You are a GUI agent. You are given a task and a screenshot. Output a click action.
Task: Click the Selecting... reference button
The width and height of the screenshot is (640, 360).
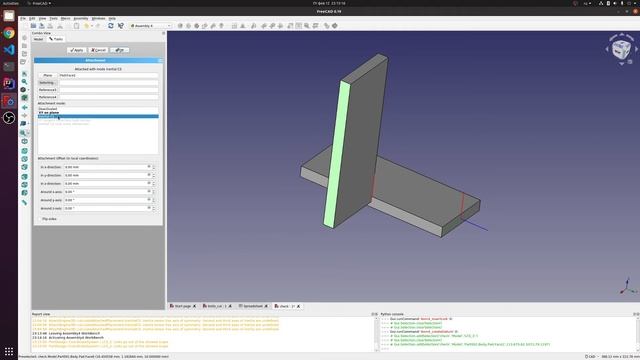pos(48,83)
